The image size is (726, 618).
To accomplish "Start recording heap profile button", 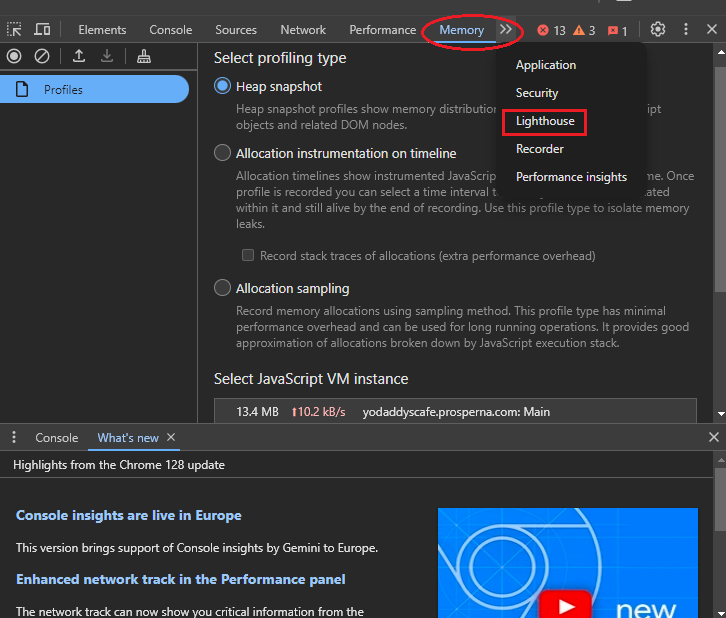I will (14, 56).
